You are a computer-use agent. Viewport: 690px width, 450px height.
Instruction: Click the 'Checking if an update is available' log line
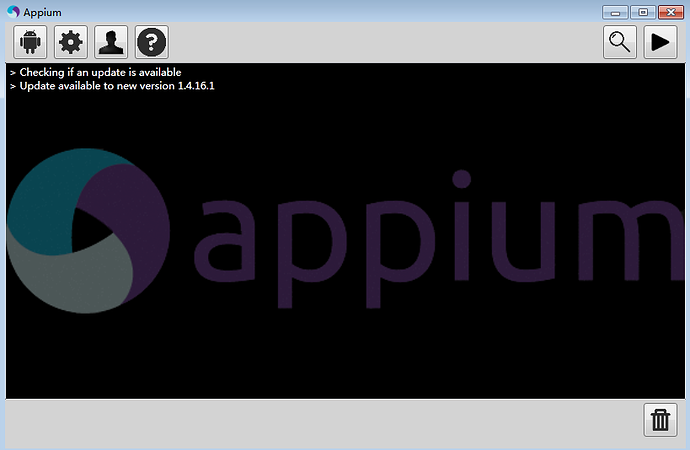pos(100,72)
